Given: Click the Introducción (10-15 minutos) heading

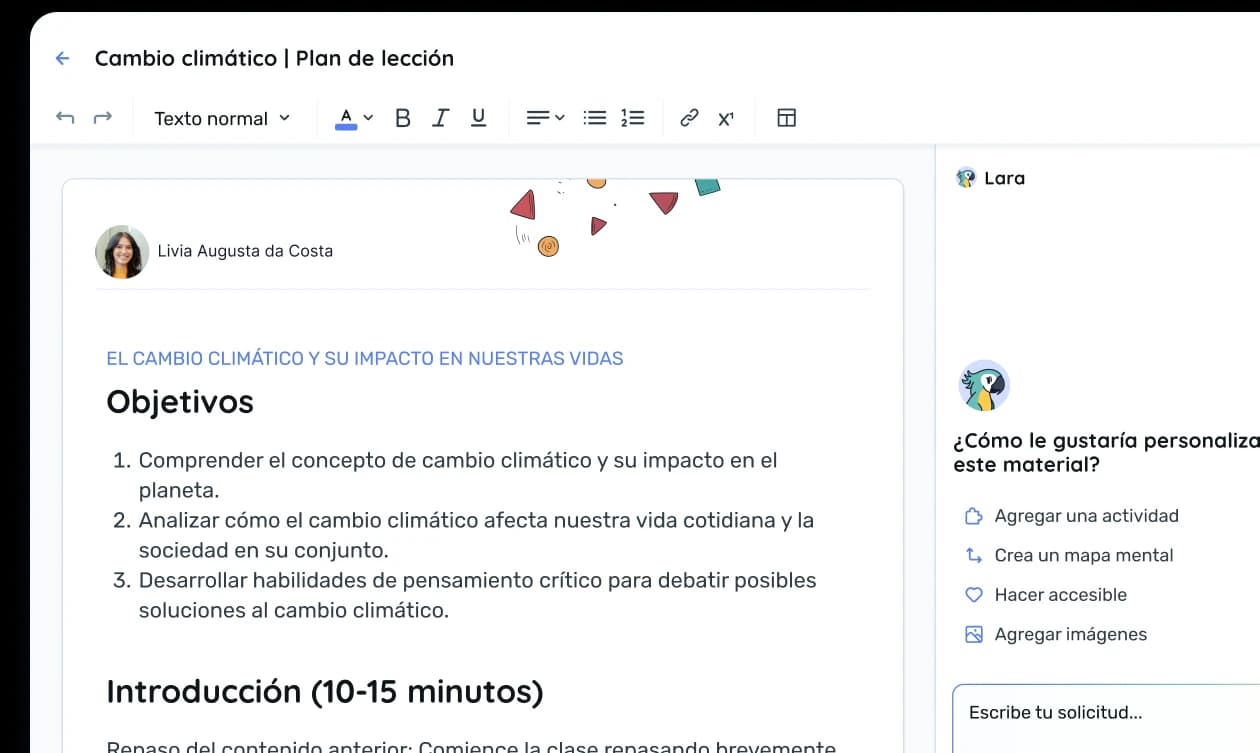Looking at the screenshot, I should point(325,692).
